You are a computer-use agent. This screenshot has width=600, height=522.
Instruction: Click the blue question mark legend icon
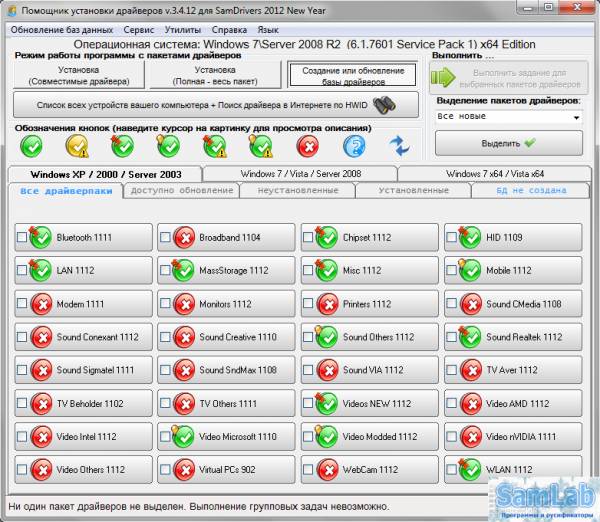point(354,146)
